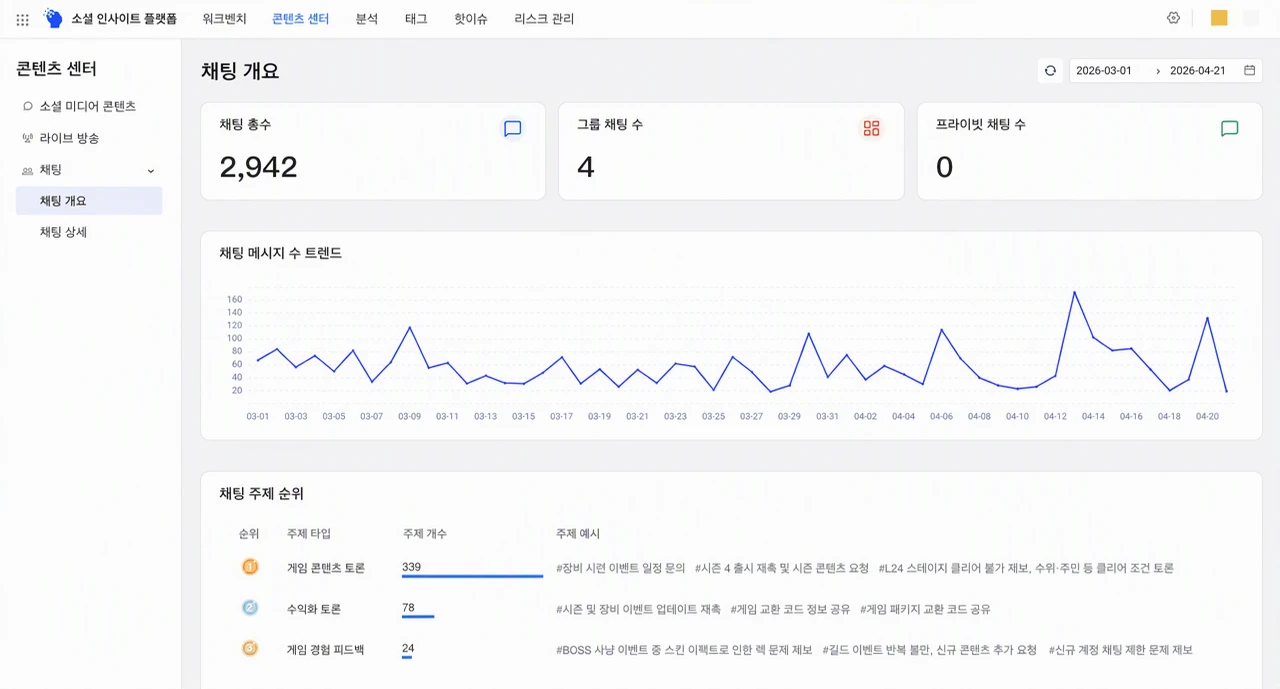The height and width of the screenshot is (689, 1280).
Task: Open the 핫이슈 top menu
Action: click(471, 19)
